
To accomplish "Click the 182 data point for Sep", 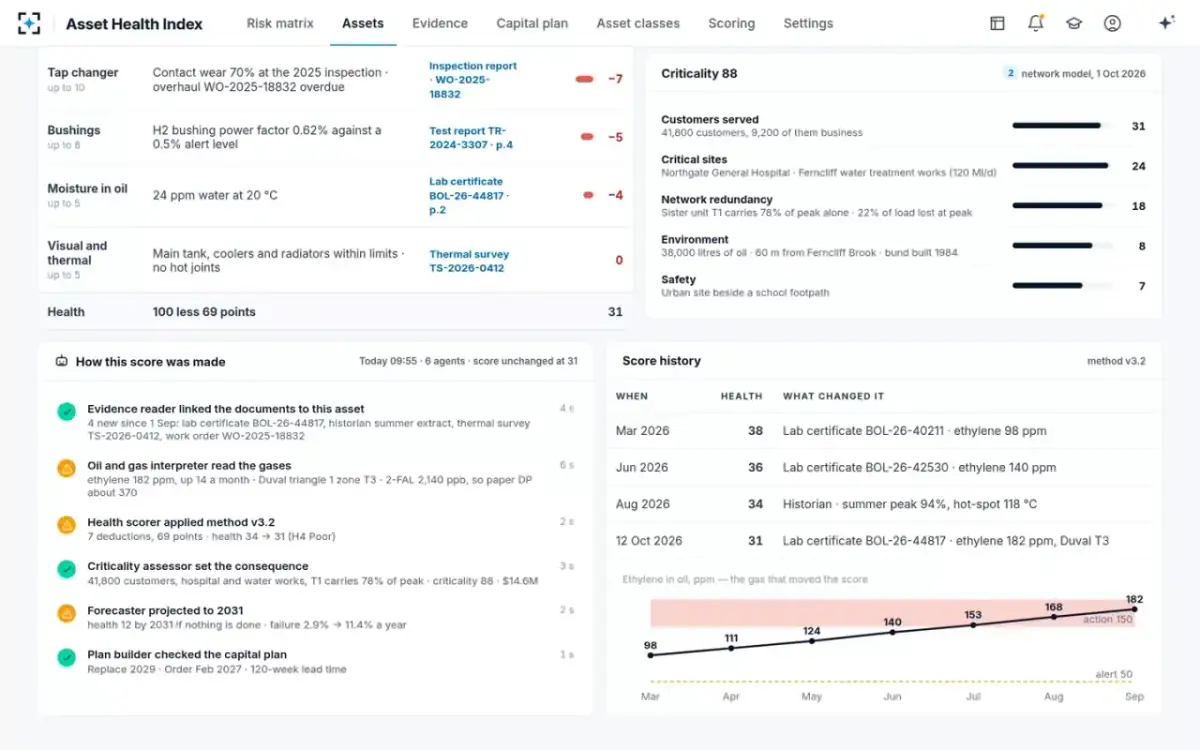I will pyautogui.click(x=1134, y=608).
